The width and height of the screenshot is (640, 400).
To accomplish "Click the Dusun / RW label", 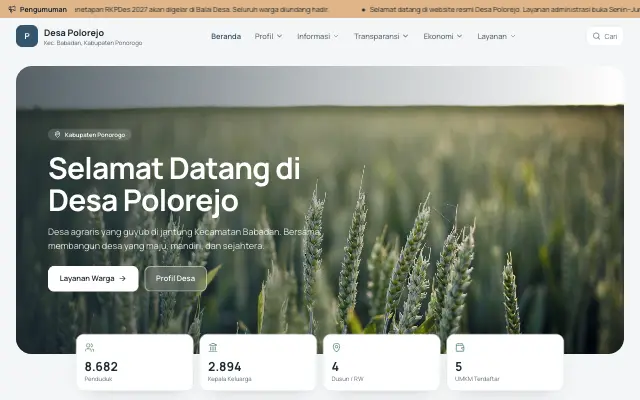I will point(347,379).
